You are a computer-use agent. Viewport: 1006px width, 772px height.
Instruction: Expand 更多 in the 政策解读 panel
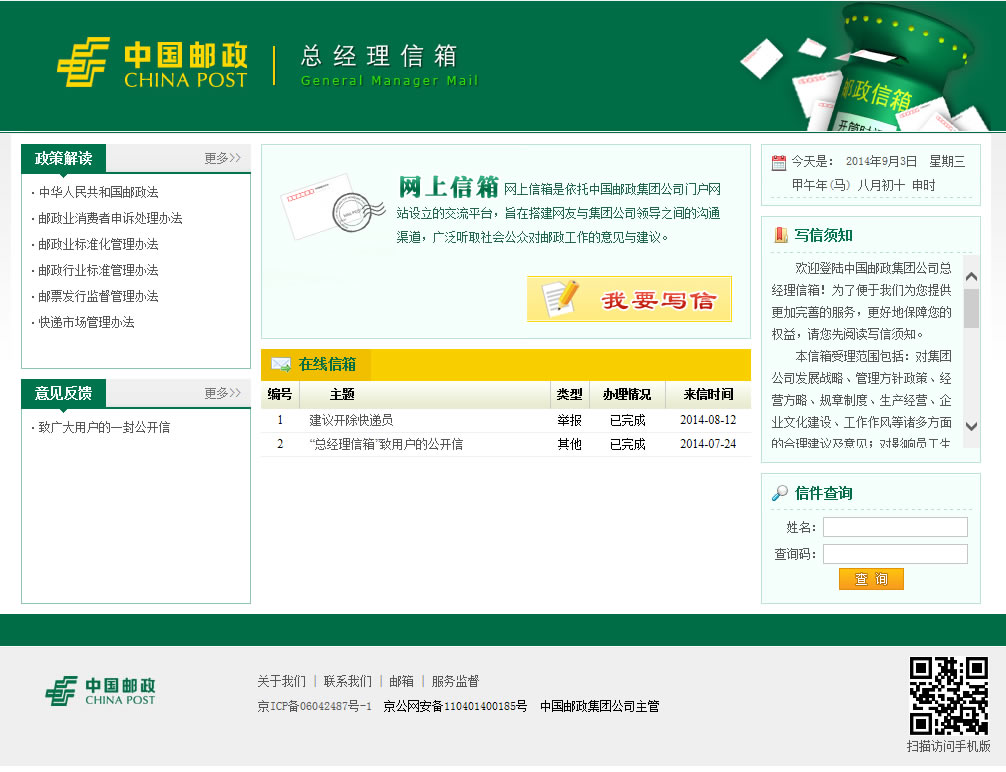click(x=222, y=158)
